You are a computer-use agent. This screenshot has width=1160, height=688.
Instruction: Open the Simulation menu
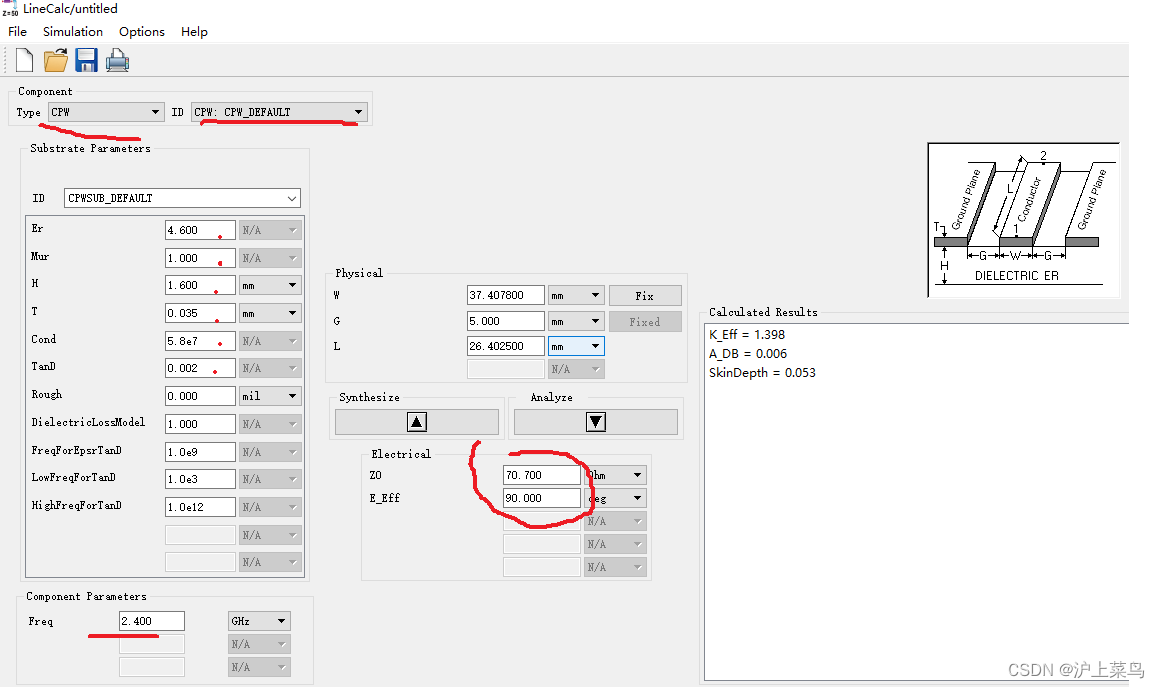click(72, 32)
